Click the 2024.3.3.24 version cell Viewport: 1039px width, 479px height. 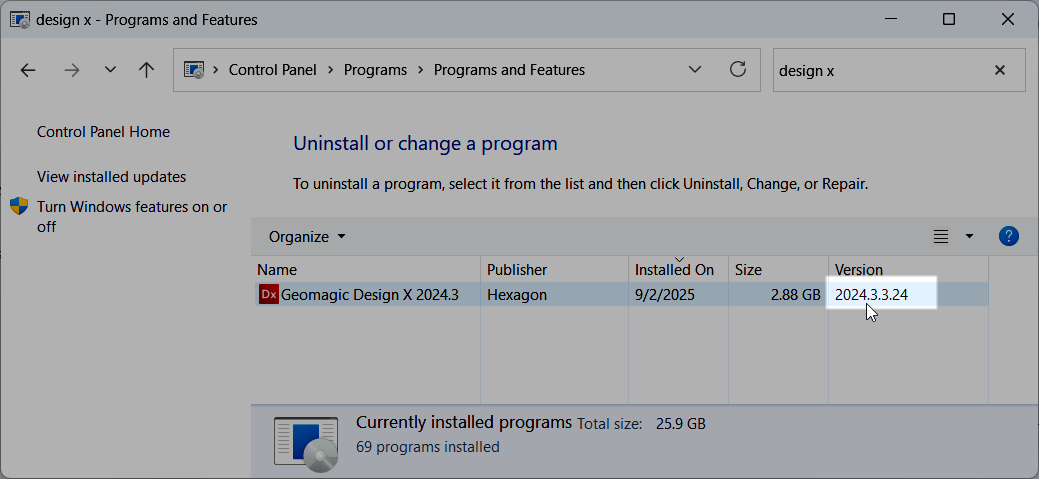[871, 295]
